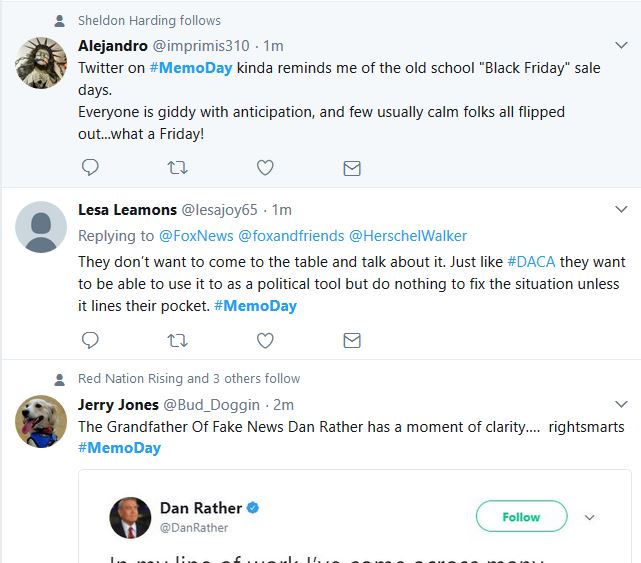Viewport: 641px width, 563px height.
Task: Open tweet options for Jerry Jones
Action: tap(620, 405)
